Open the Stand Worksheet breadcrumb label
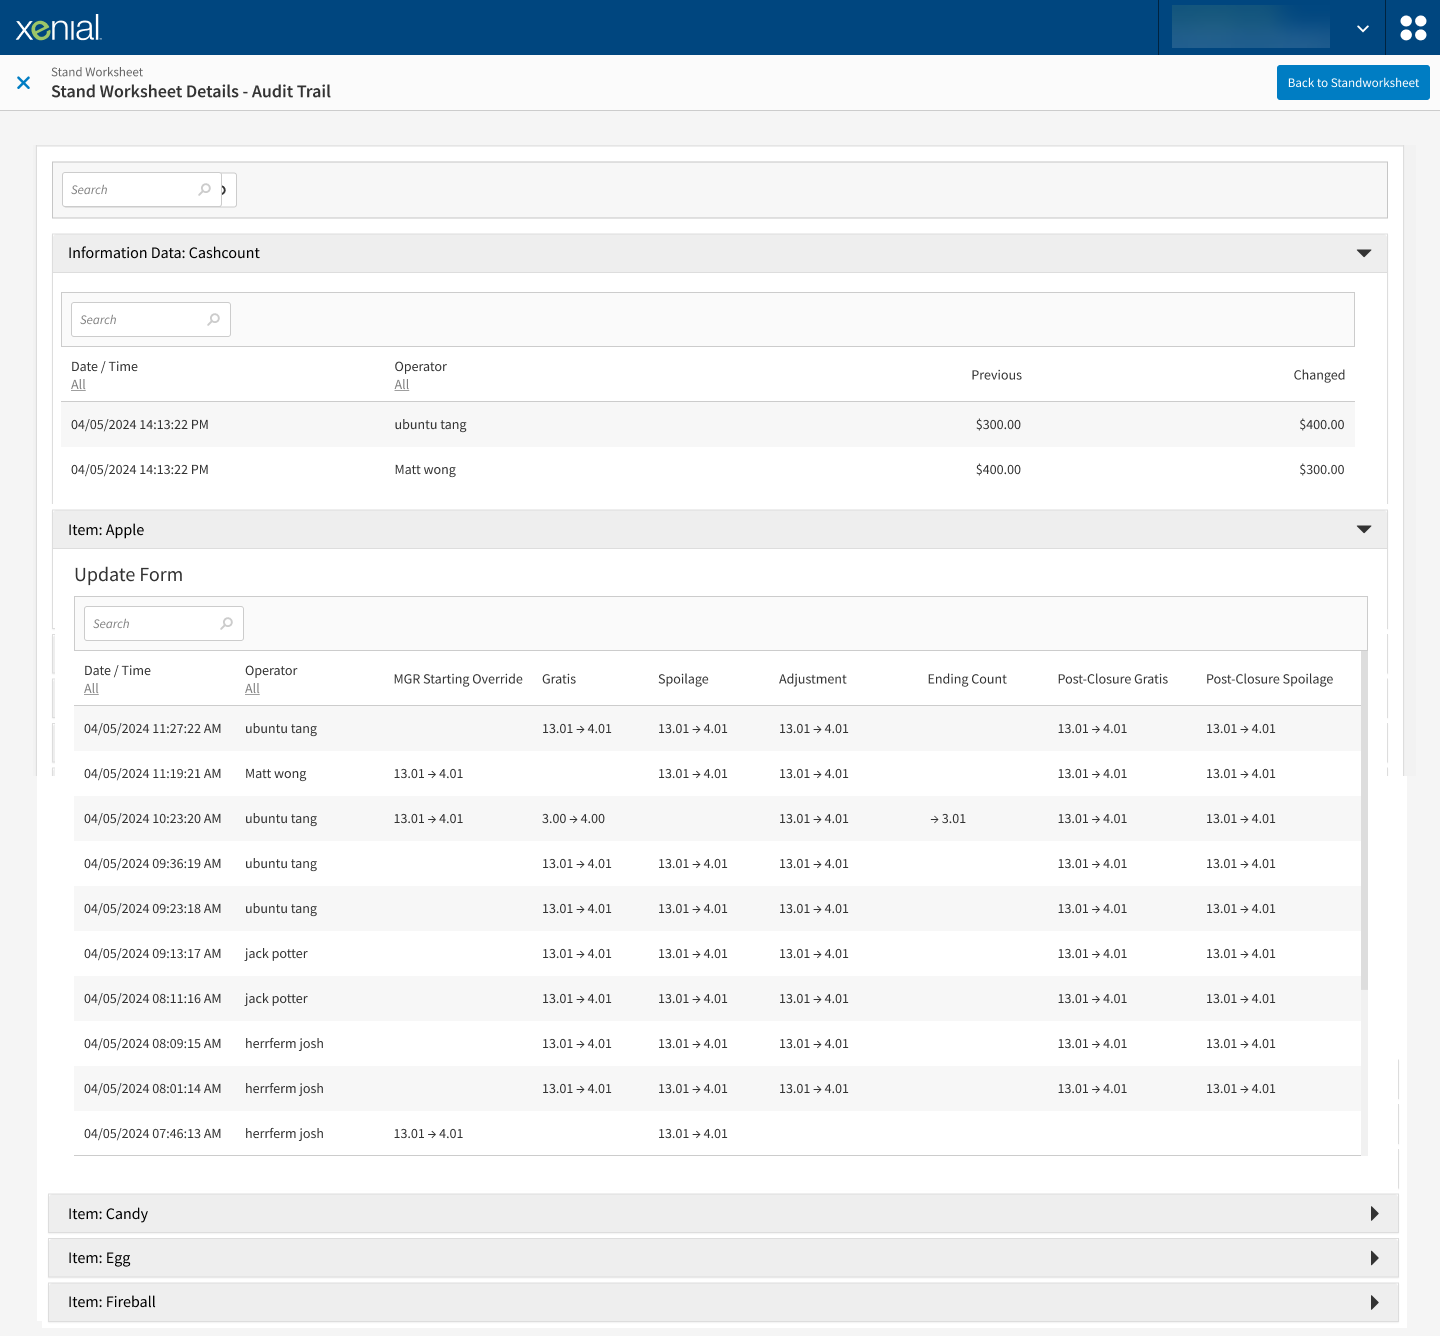Viewport: 1440px width, 1336px height. point(96,71)
